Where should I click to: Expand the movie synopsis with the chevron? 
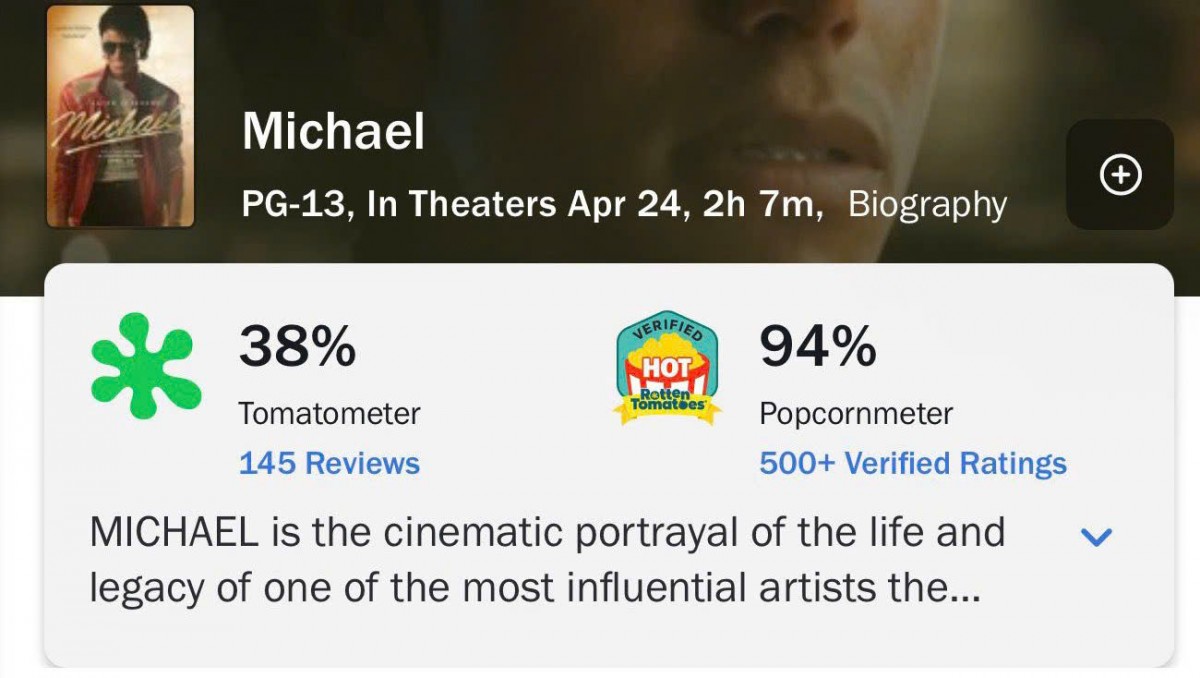click(x=1097, y=537)
